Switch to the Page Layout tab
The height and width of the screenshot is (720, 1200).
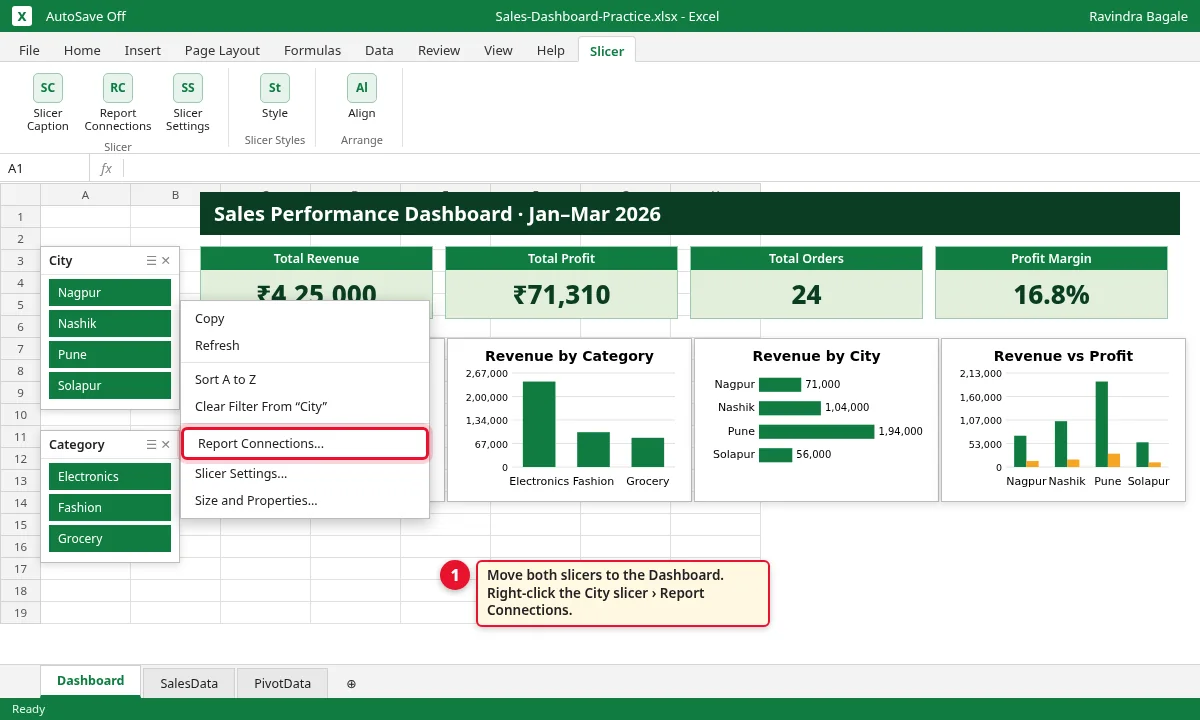222,50
